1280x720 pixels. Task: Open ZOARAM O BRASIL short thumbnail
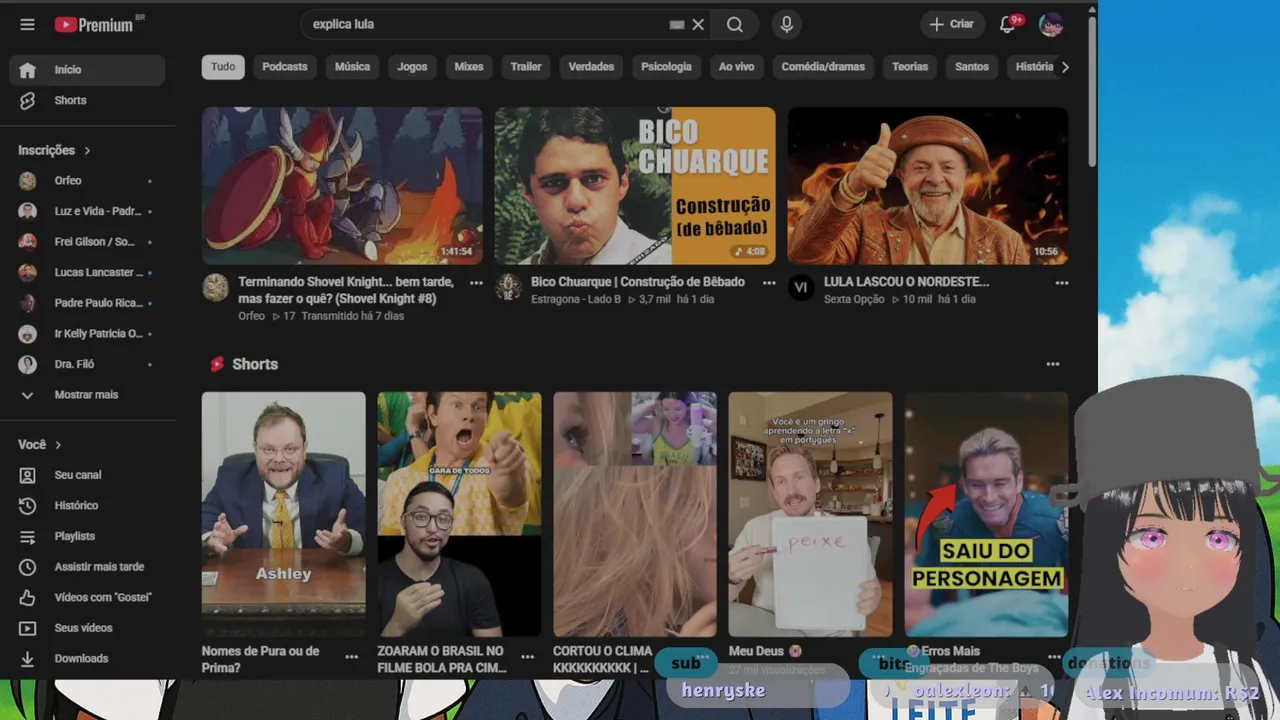click(x=460, y=514)
